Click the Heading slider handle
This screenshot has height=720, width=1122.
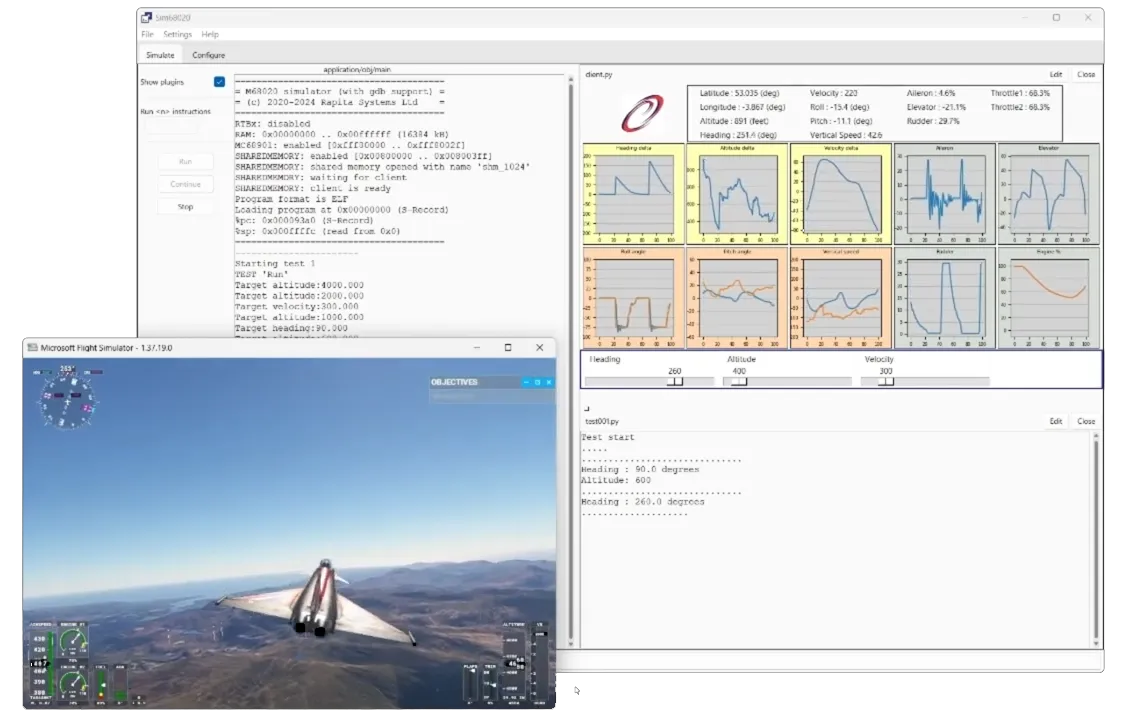coord(675,381)
